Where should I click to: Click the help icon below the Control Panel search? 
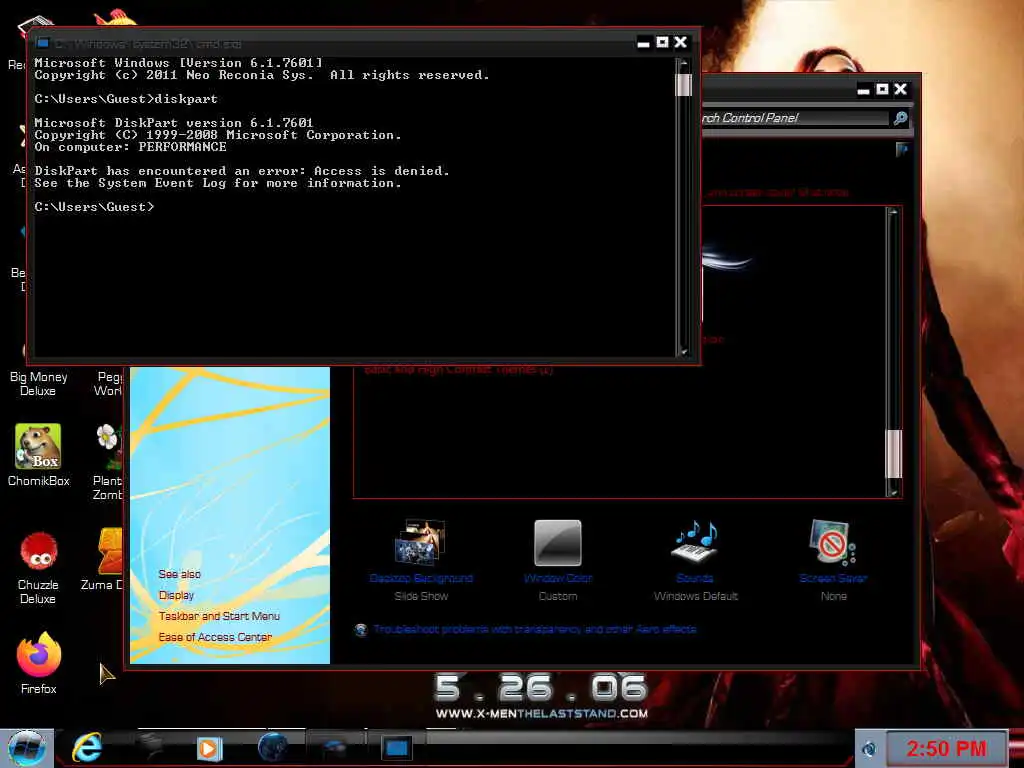pyautogui.click(x=902, y=150)
